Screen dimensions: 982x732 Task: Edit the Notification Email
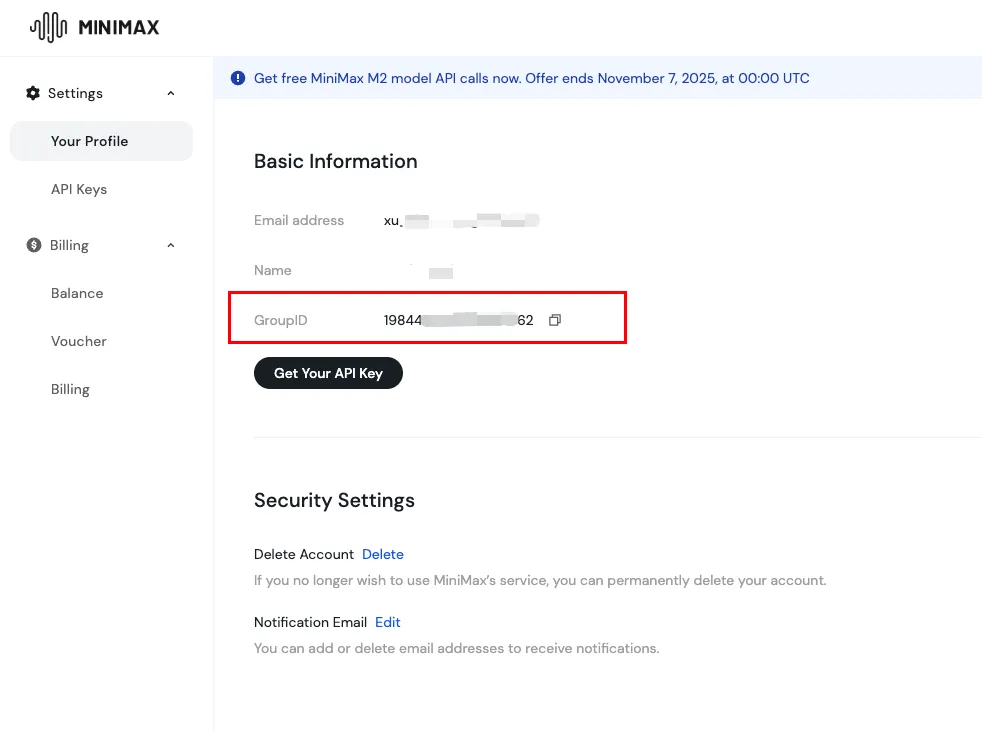pyautogui.click(x=388, y=622)
